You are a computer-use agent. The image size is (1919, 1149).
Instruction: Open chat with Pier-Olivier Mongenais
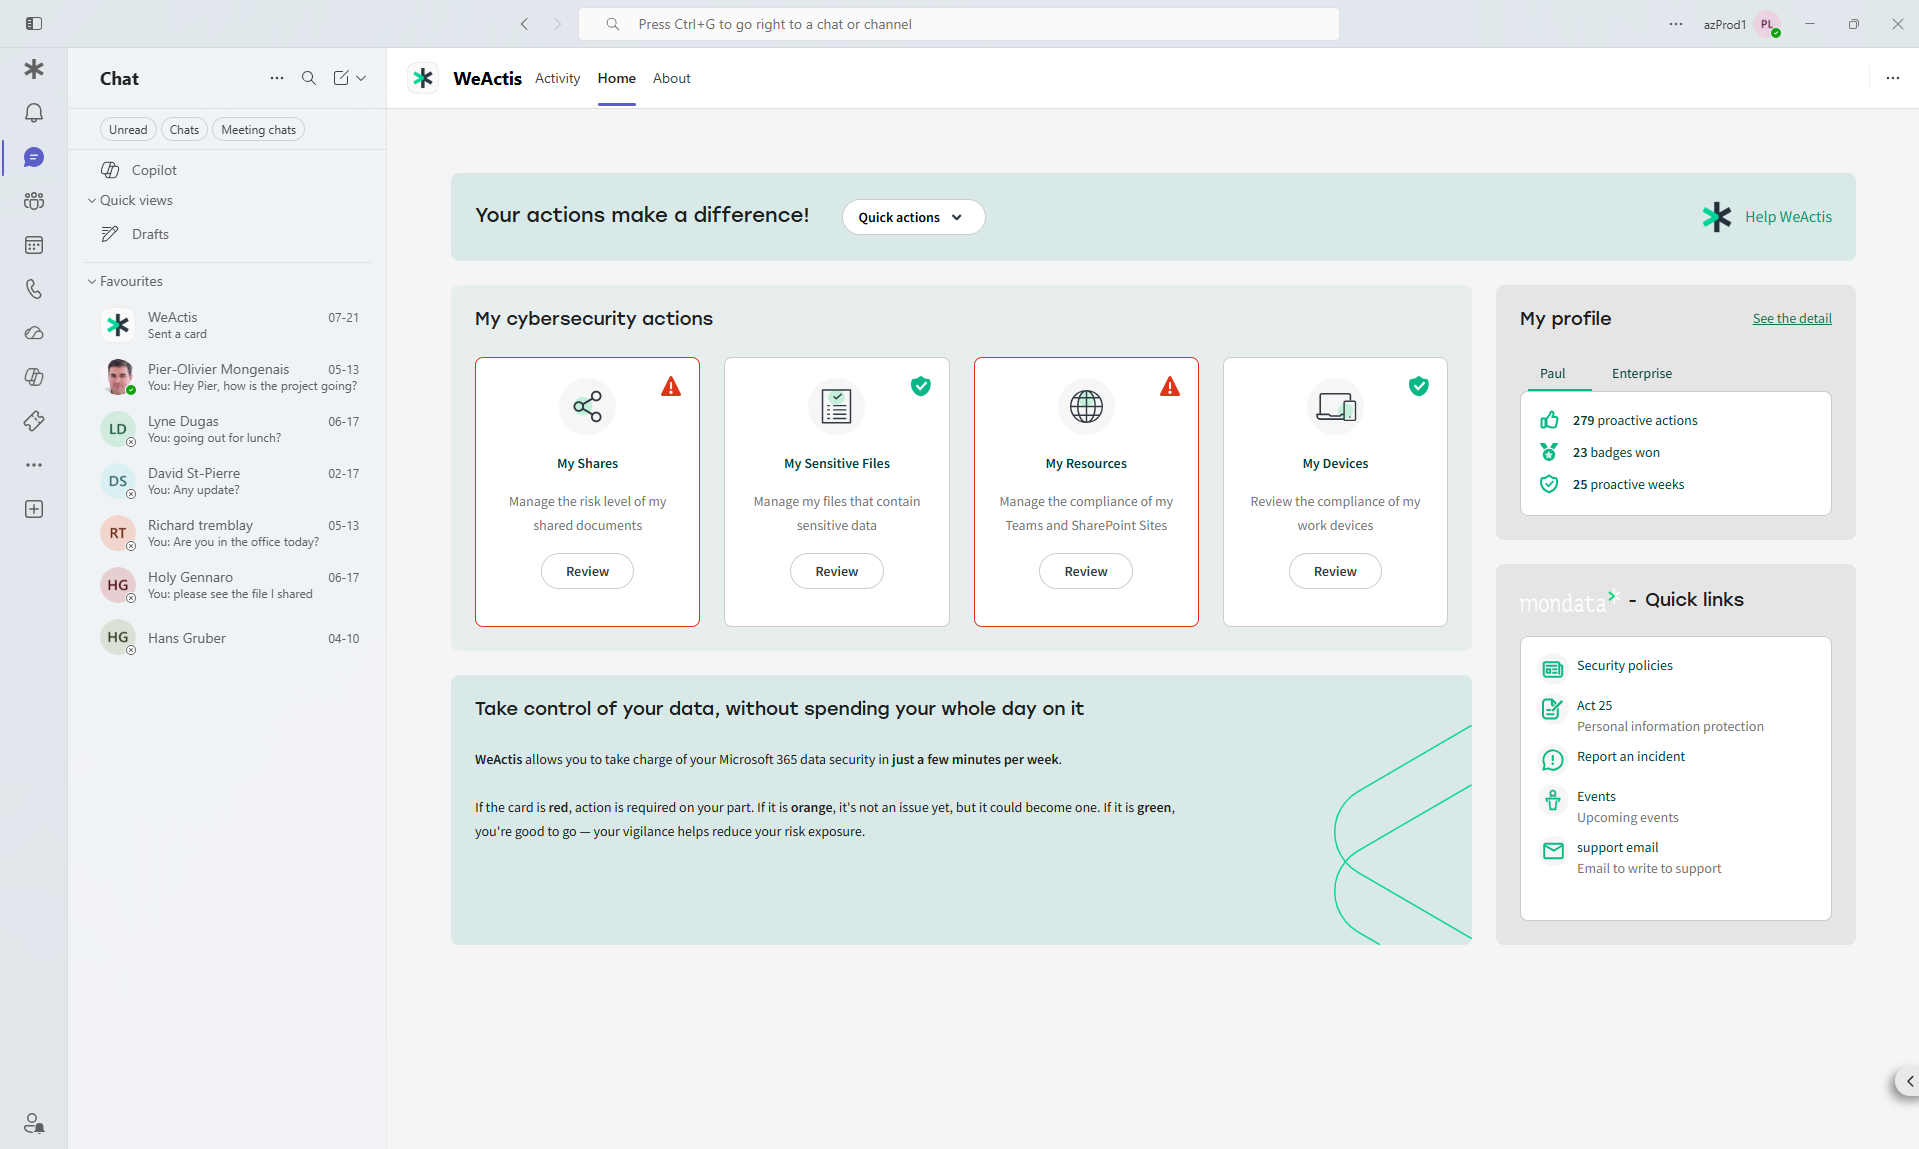pos(228,377)
